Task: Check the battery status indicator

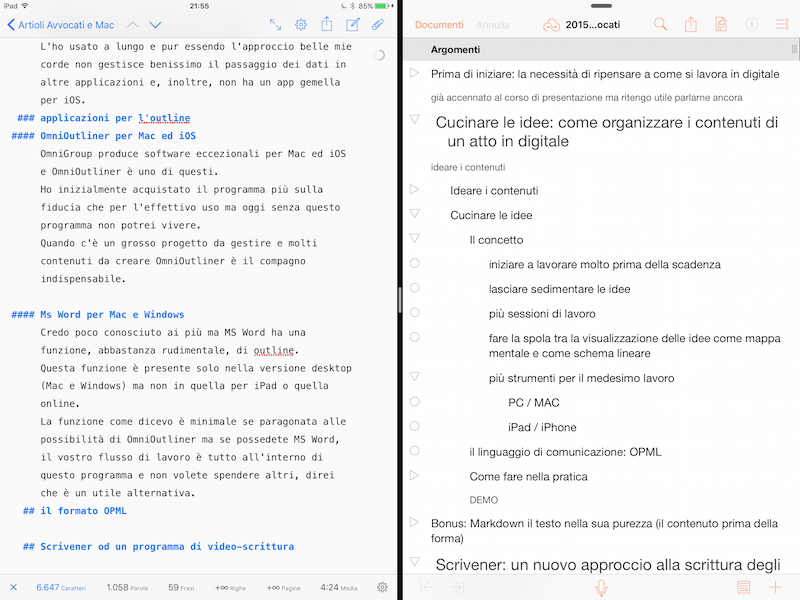Action: [382, 6]
